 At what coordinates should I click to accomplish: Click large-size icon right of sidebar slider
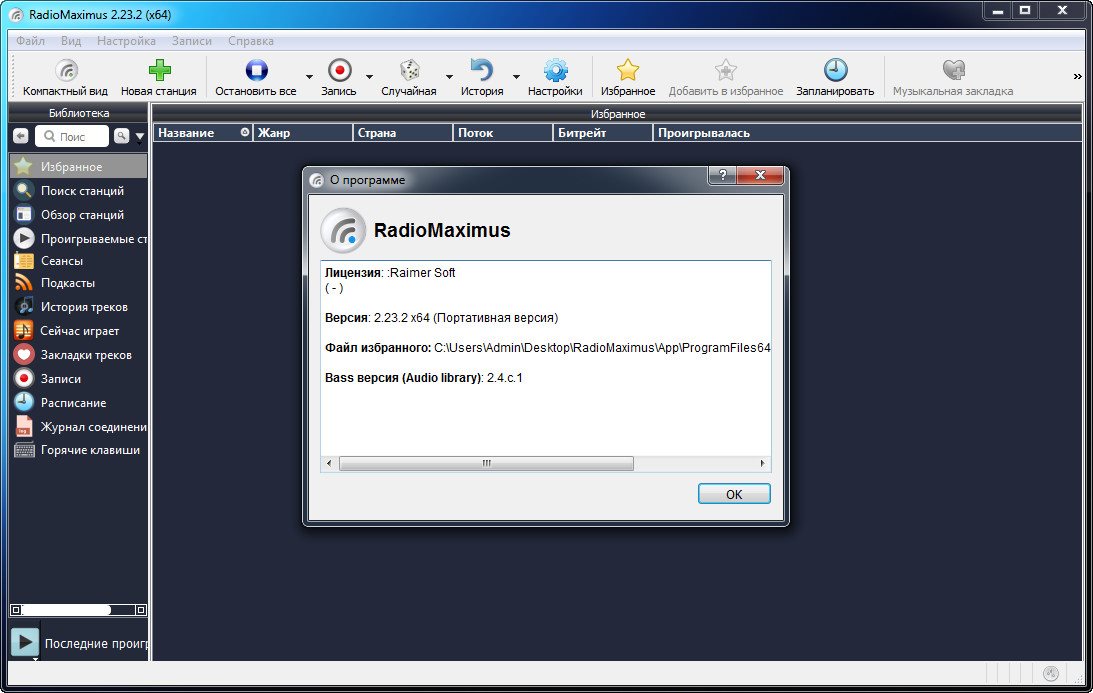[x=141, y=610]
